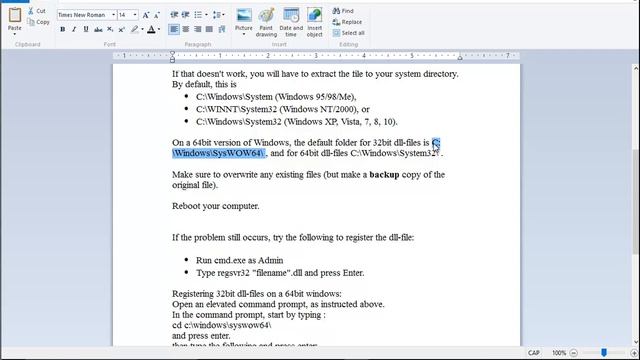This screenshot has width=640, height=360.
Task: Open the font family dropdown
Action: coord(113,15)
